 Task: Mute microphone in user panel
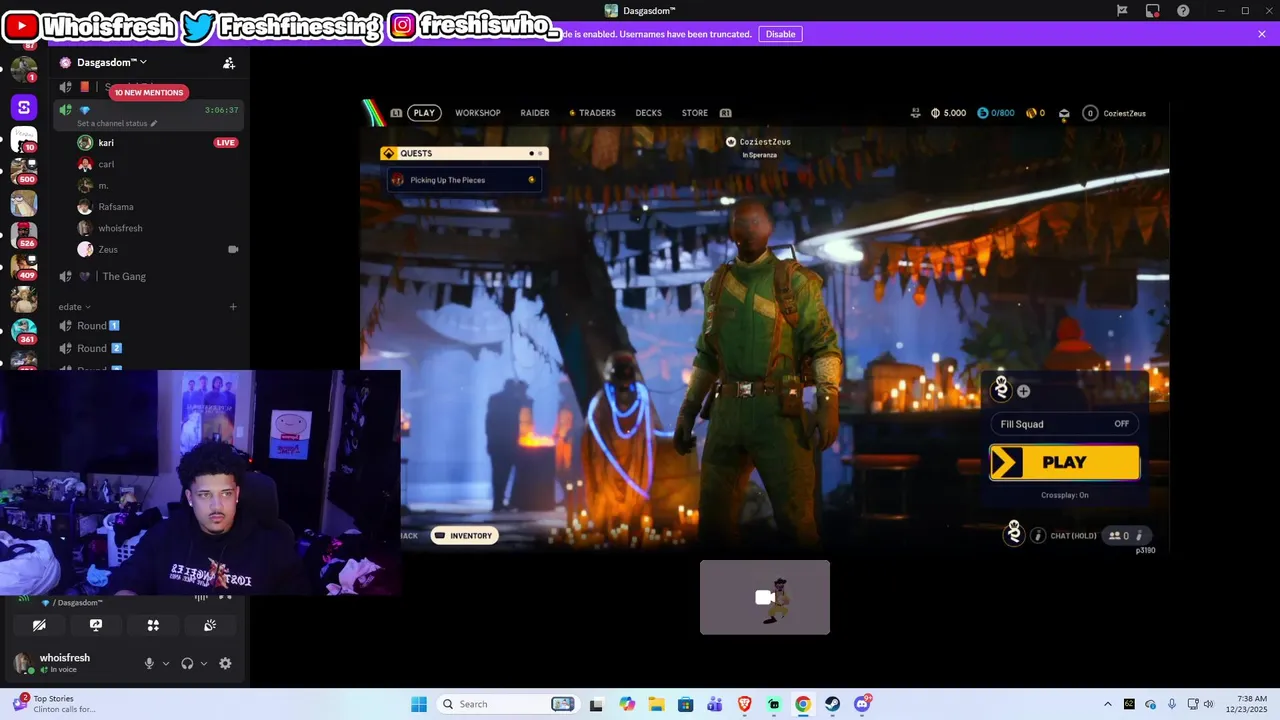click(149, 663)
